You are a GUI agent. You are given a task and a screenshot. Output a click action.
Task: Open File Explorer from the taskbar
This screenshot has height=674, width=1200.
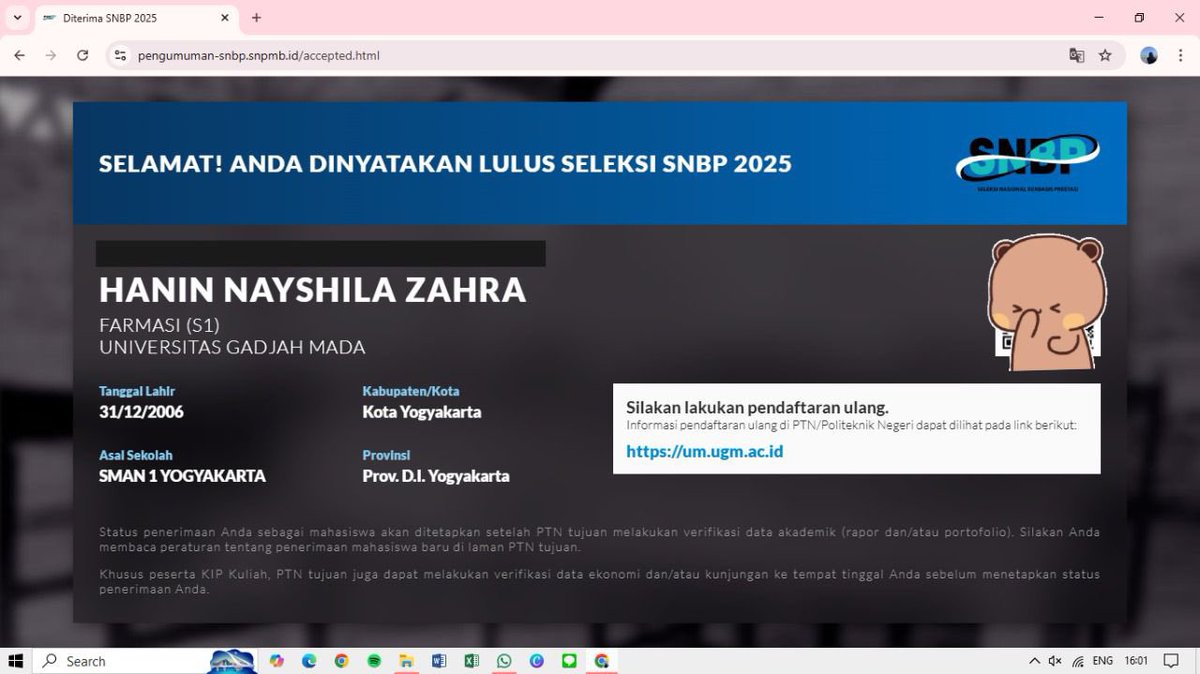tap(406, 661)
